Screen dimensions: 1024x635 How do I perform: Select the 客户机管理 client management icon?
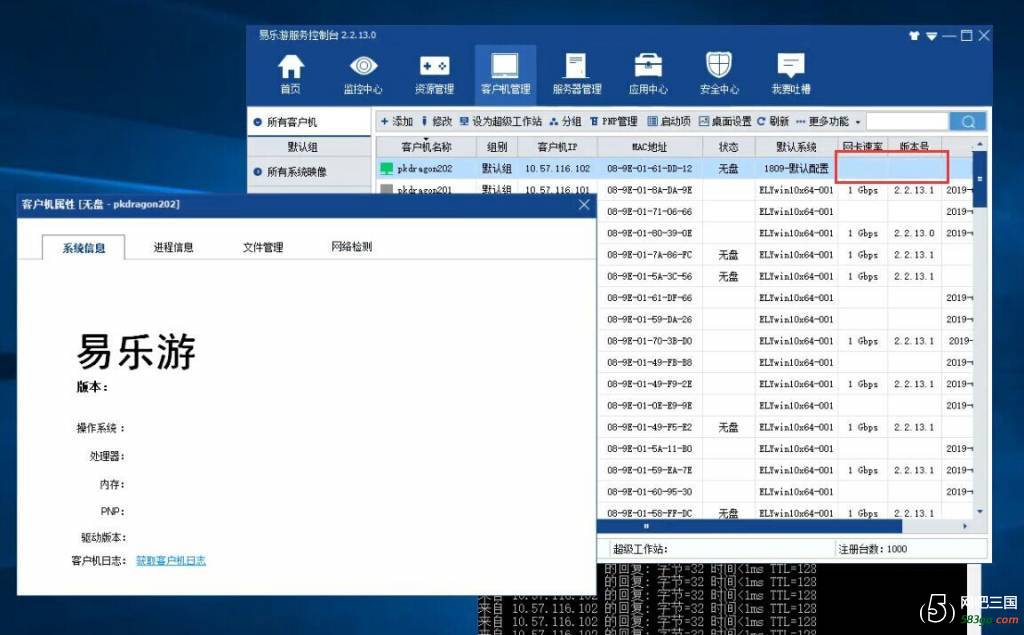[x=505, y=75]
